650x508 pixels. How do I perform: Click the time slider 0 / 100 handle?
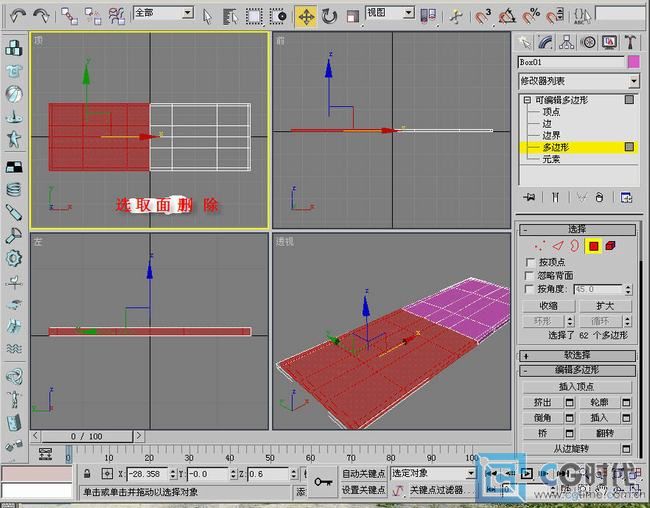(x=87, y=436)
